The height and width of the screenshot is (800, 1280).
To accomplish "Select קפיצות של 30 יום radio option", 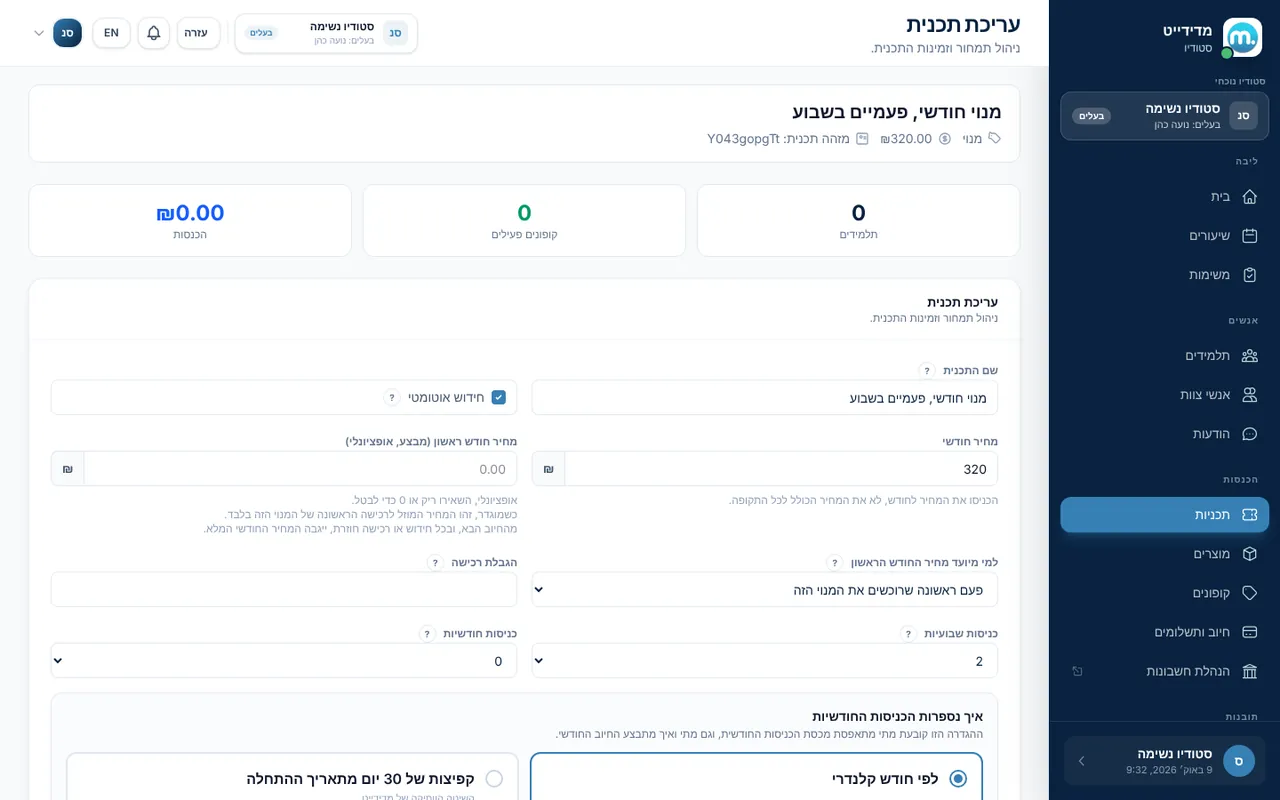I will (494, 778).
